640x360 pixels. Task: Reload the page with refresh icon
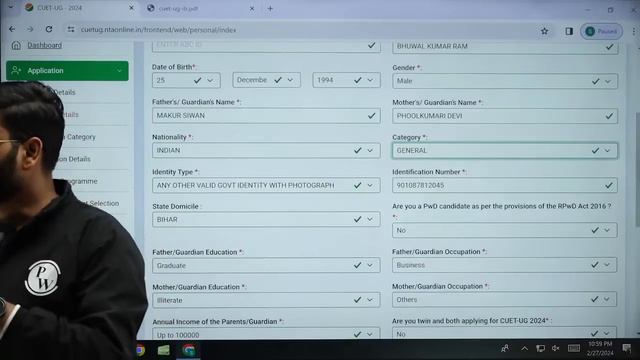pyautogui.click(x=49, y=29)
